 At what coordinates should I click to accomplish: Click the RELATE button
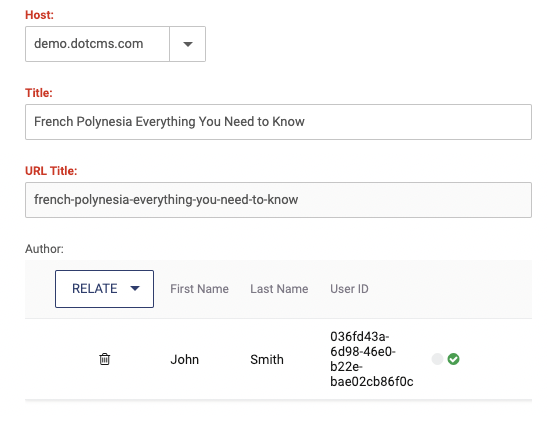point(104,289)
